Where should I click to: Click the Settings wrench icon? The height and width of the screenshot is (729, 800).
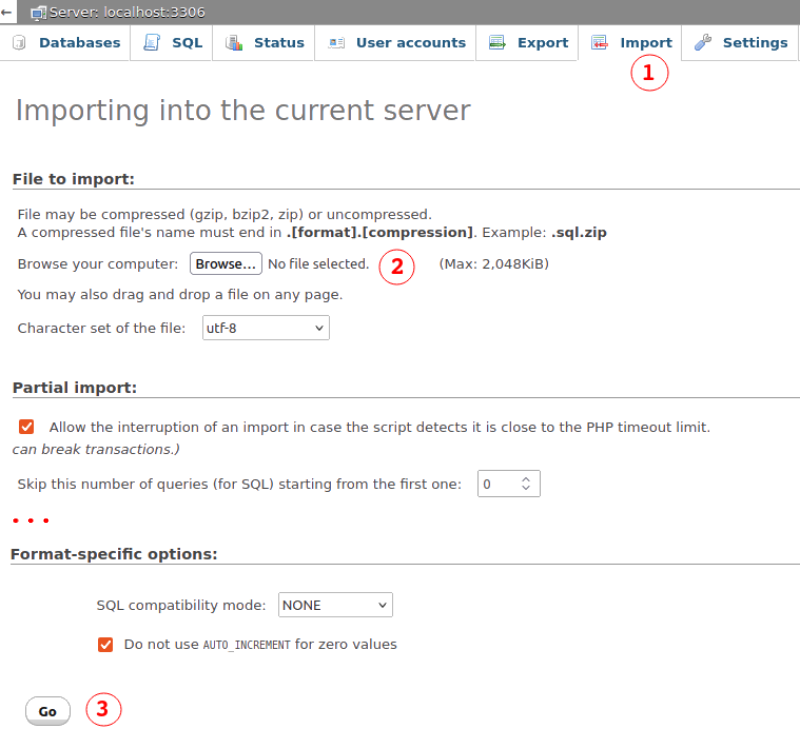coord(702,42)
